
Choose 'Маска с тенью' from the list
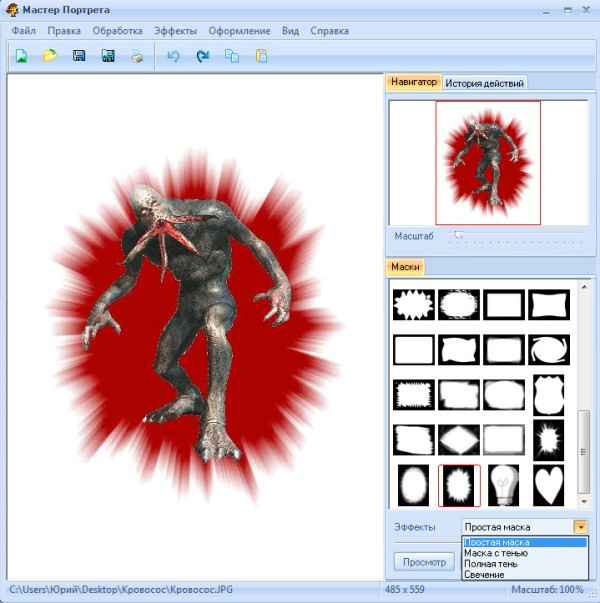(496, 553)
